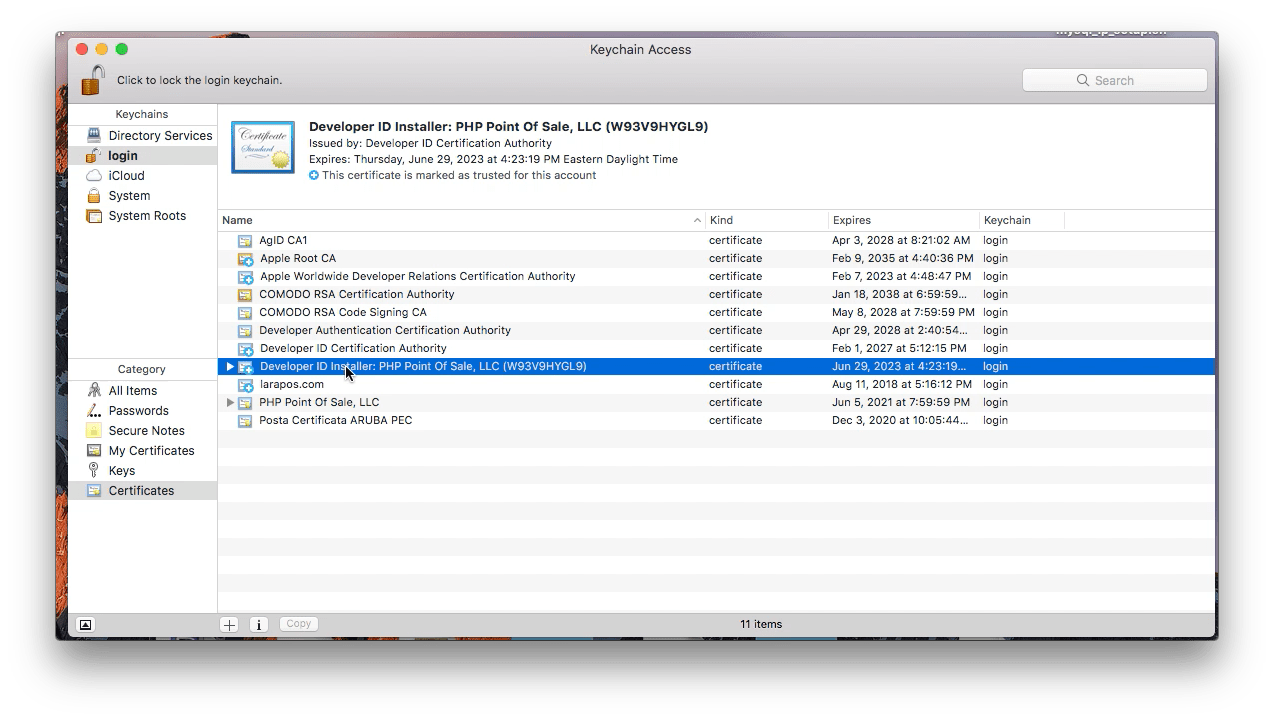
Task: Click expiry date Jun 5, 2021 cell
Action: click(x=900, y=402)
